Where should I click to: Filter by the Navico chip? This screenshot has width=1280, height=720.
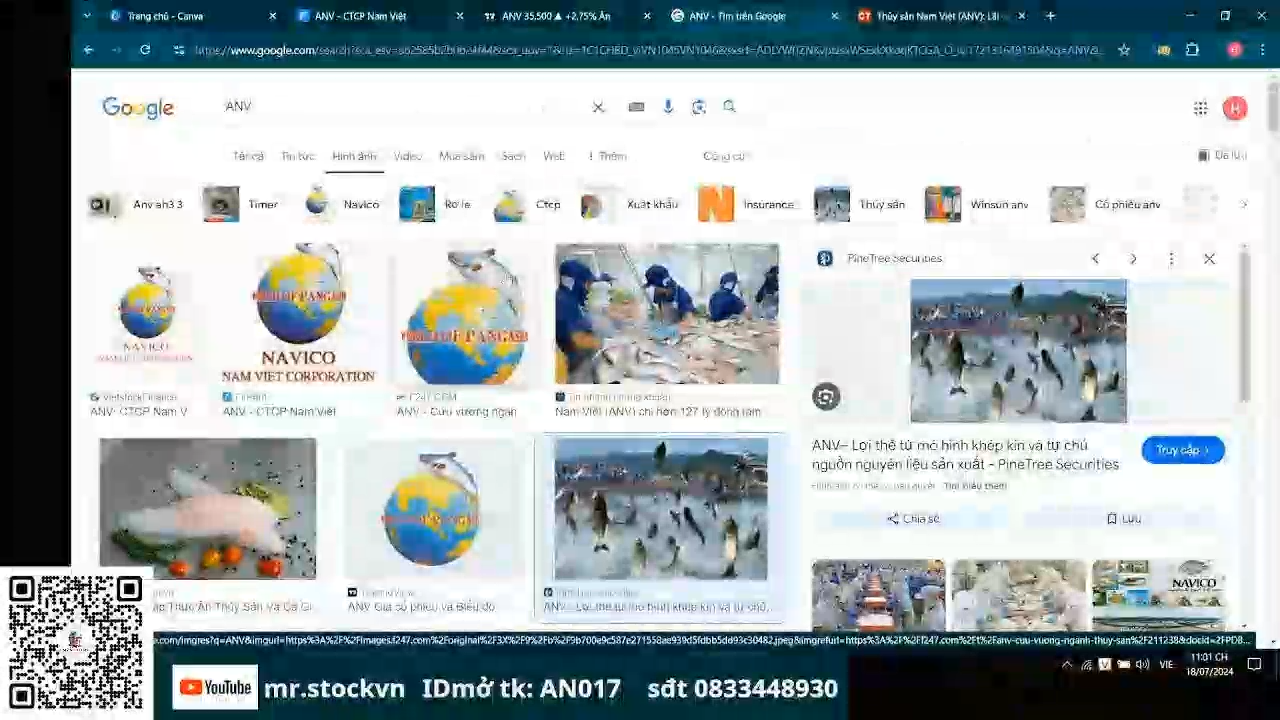(343, 204)
